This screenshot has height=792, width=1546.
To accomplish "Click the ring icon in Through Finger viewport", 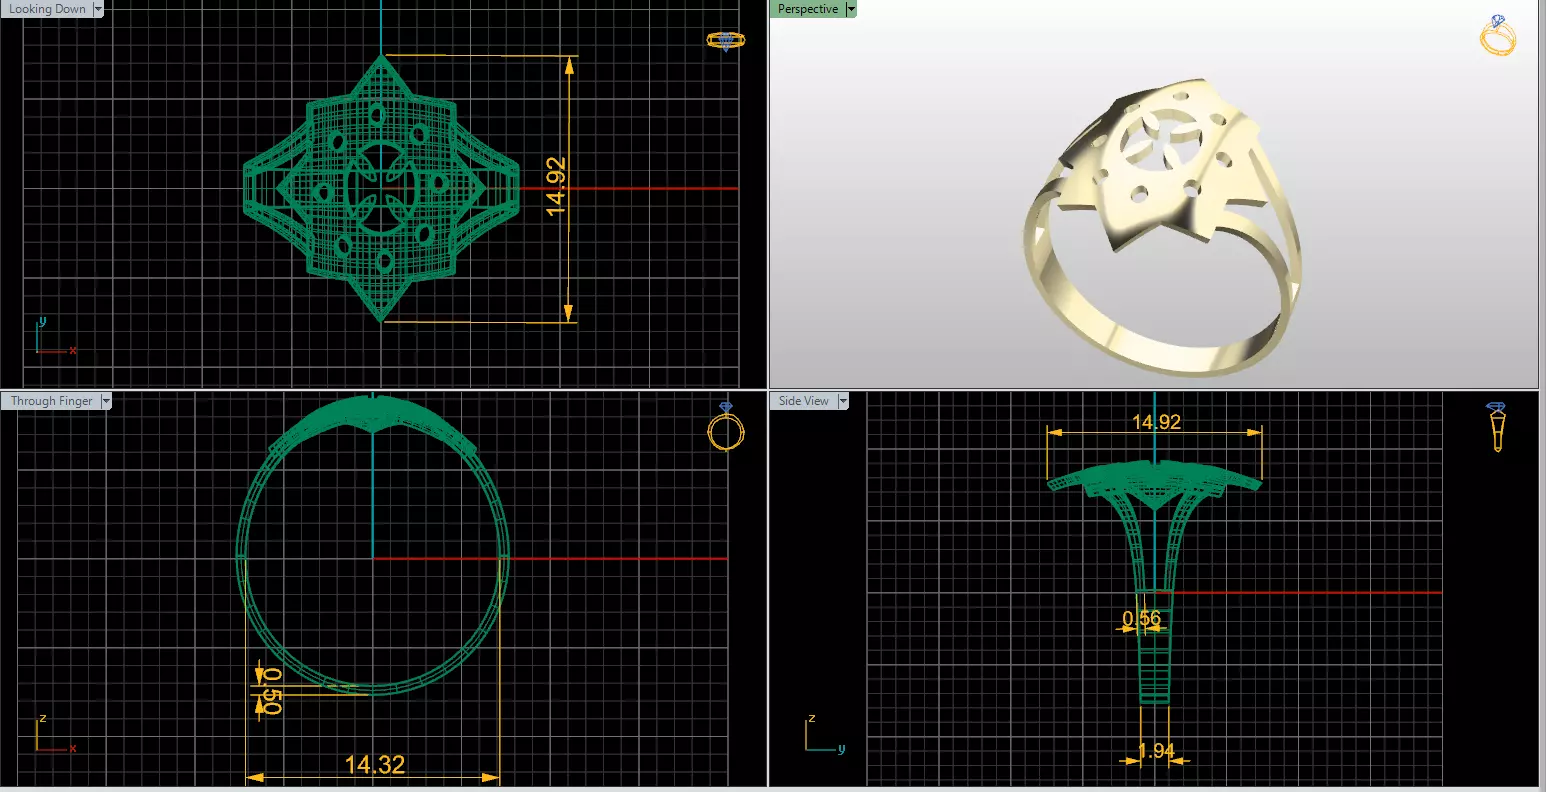I will click(x=725, y=426).
